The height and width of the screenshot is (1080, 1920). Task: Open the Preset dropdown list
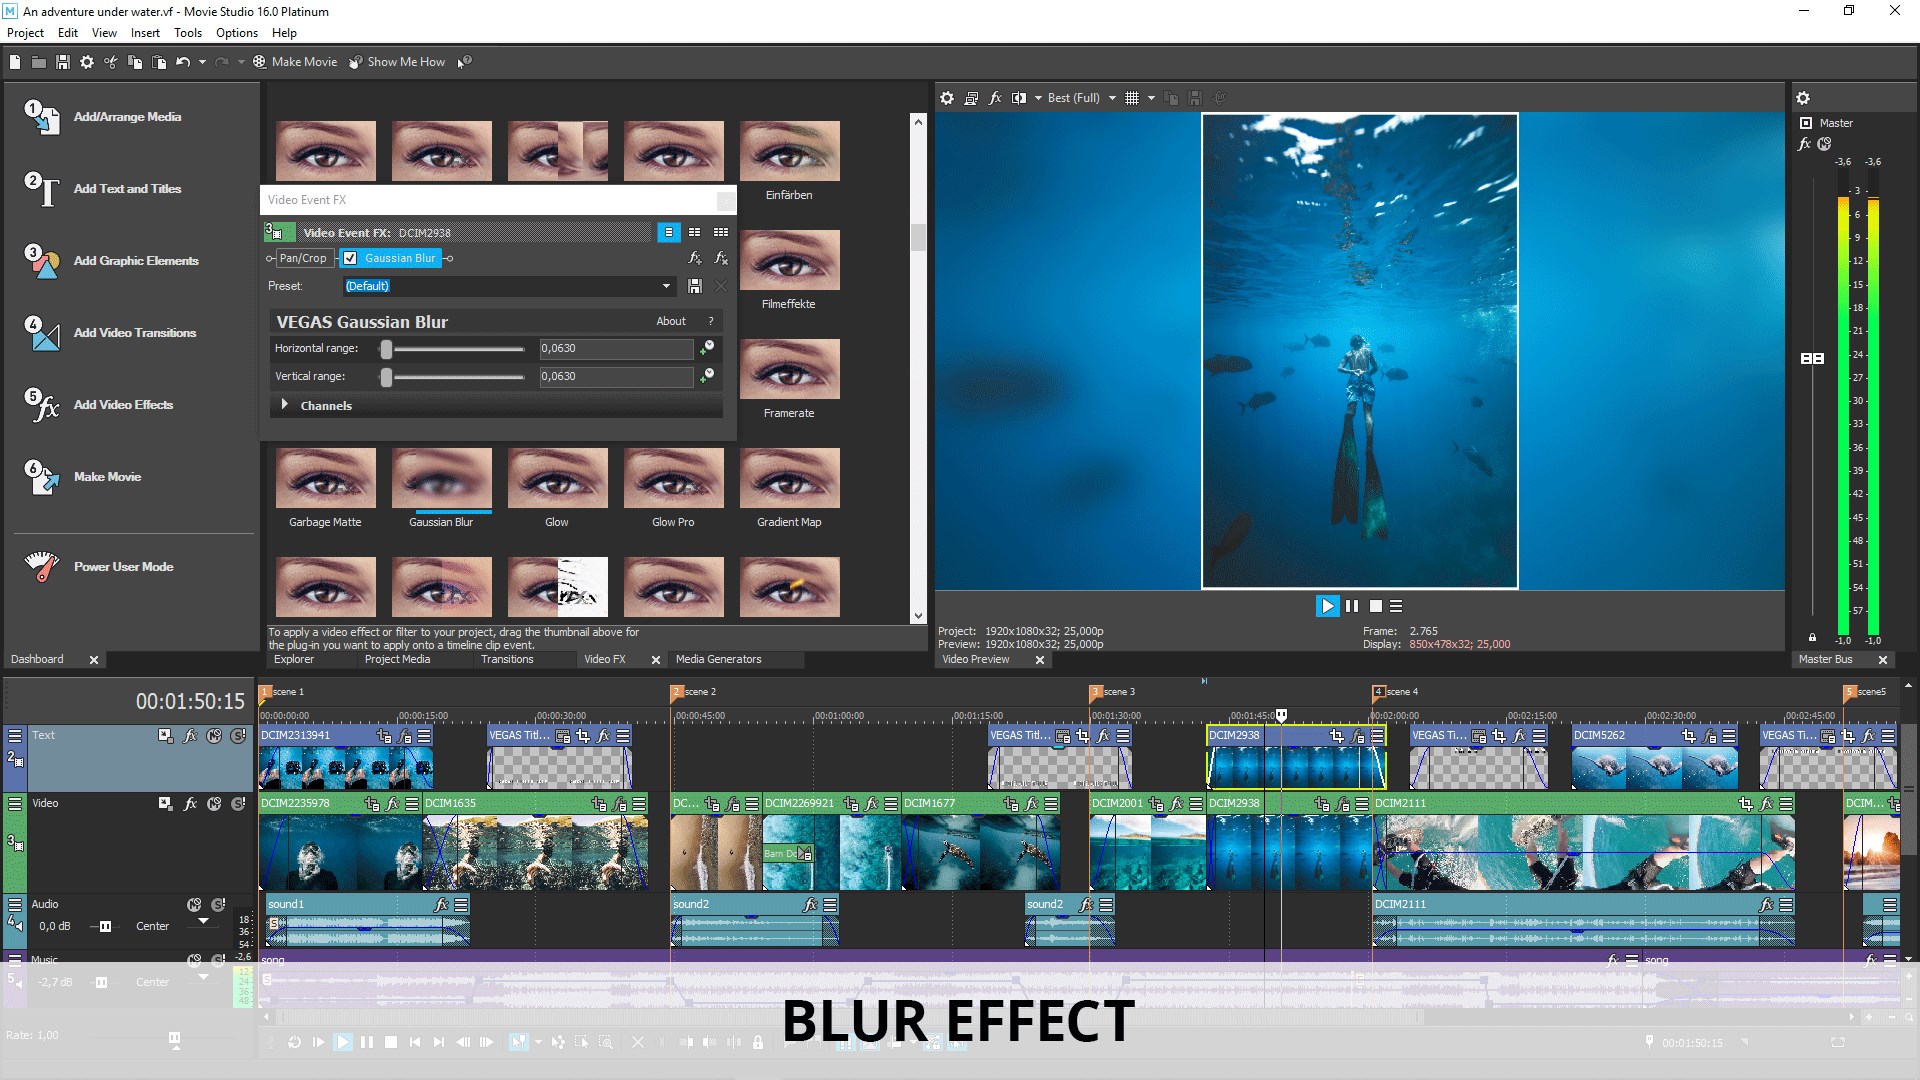[666, 286]
